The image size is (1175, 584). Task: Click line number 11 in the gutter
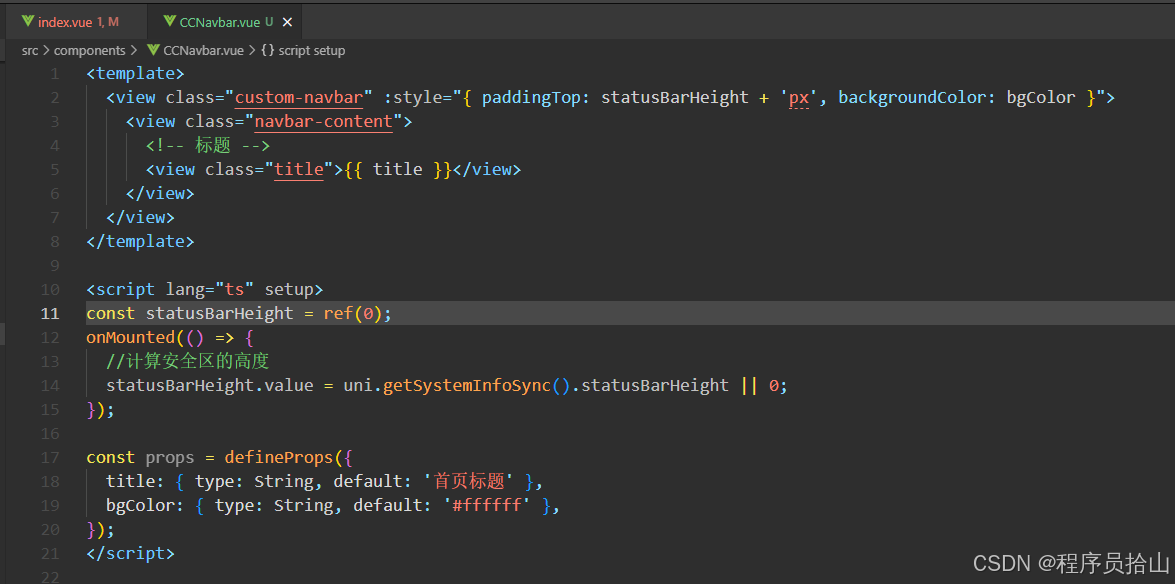point(49,313)
